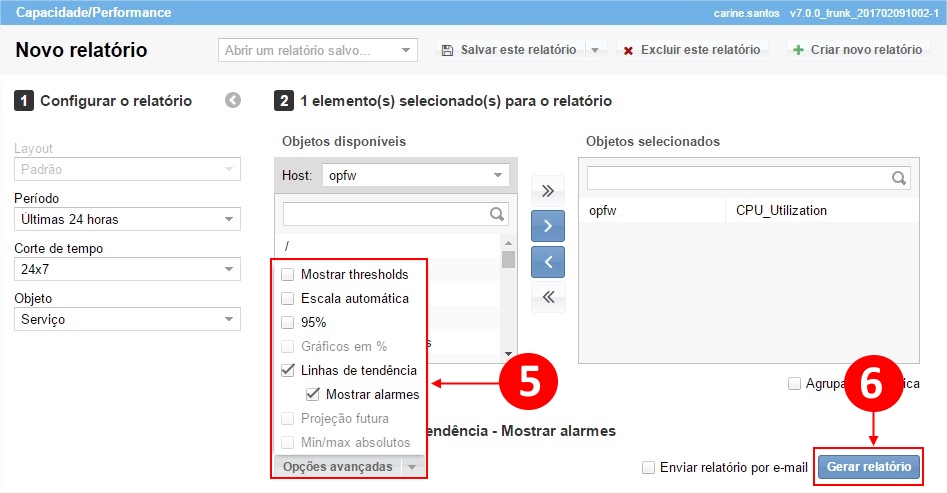The height and width of the screenshot is (493, 947).
Task: Click the Gerar relatório button
Action: pyautogui.click(x=868, y=466)
